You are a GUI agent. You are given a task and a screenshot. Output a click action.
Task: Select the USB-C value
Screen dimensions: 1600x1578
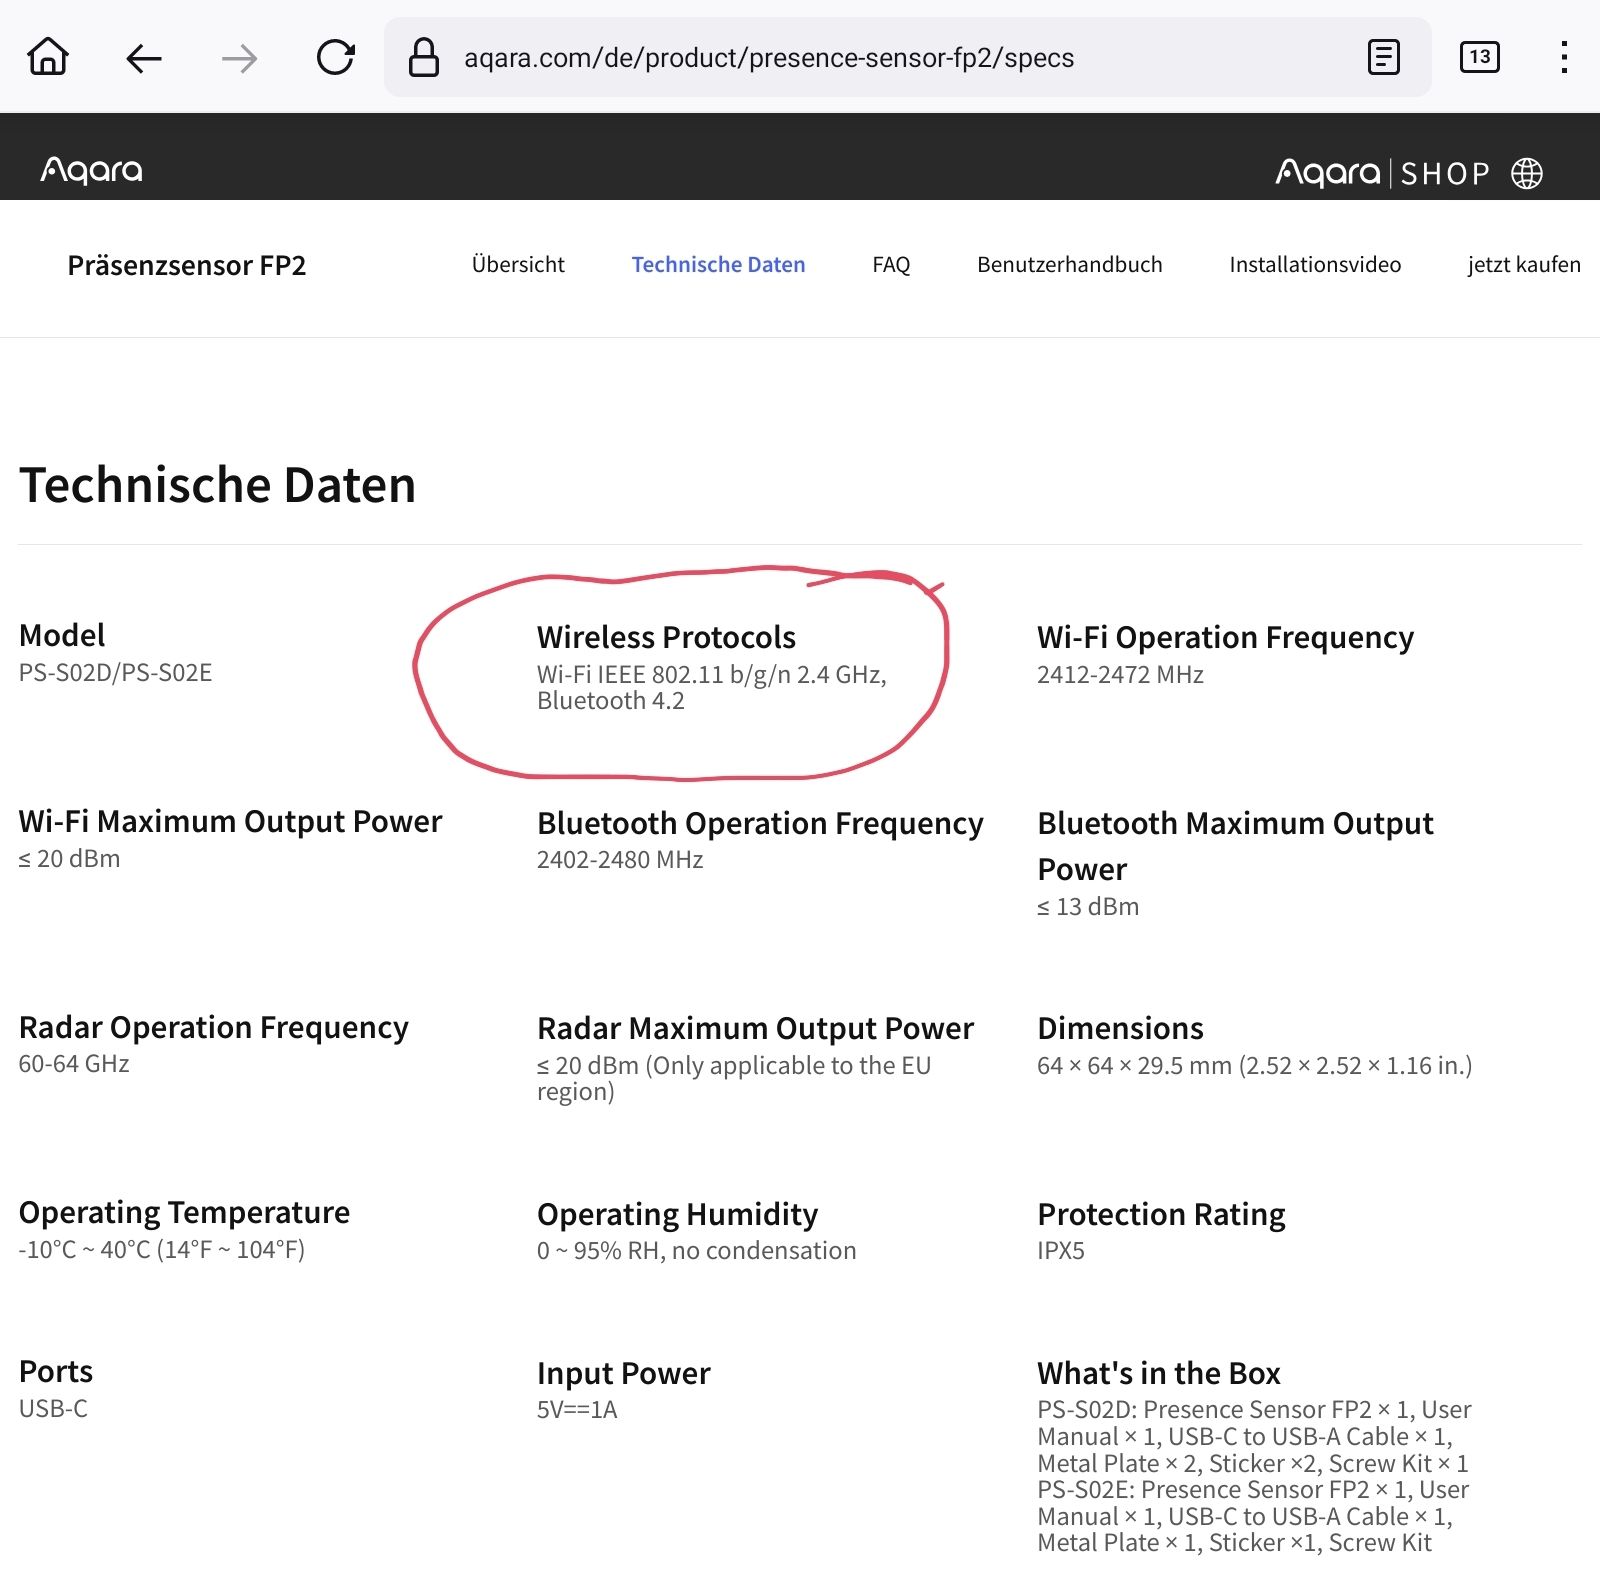(x=53, y=1408)
